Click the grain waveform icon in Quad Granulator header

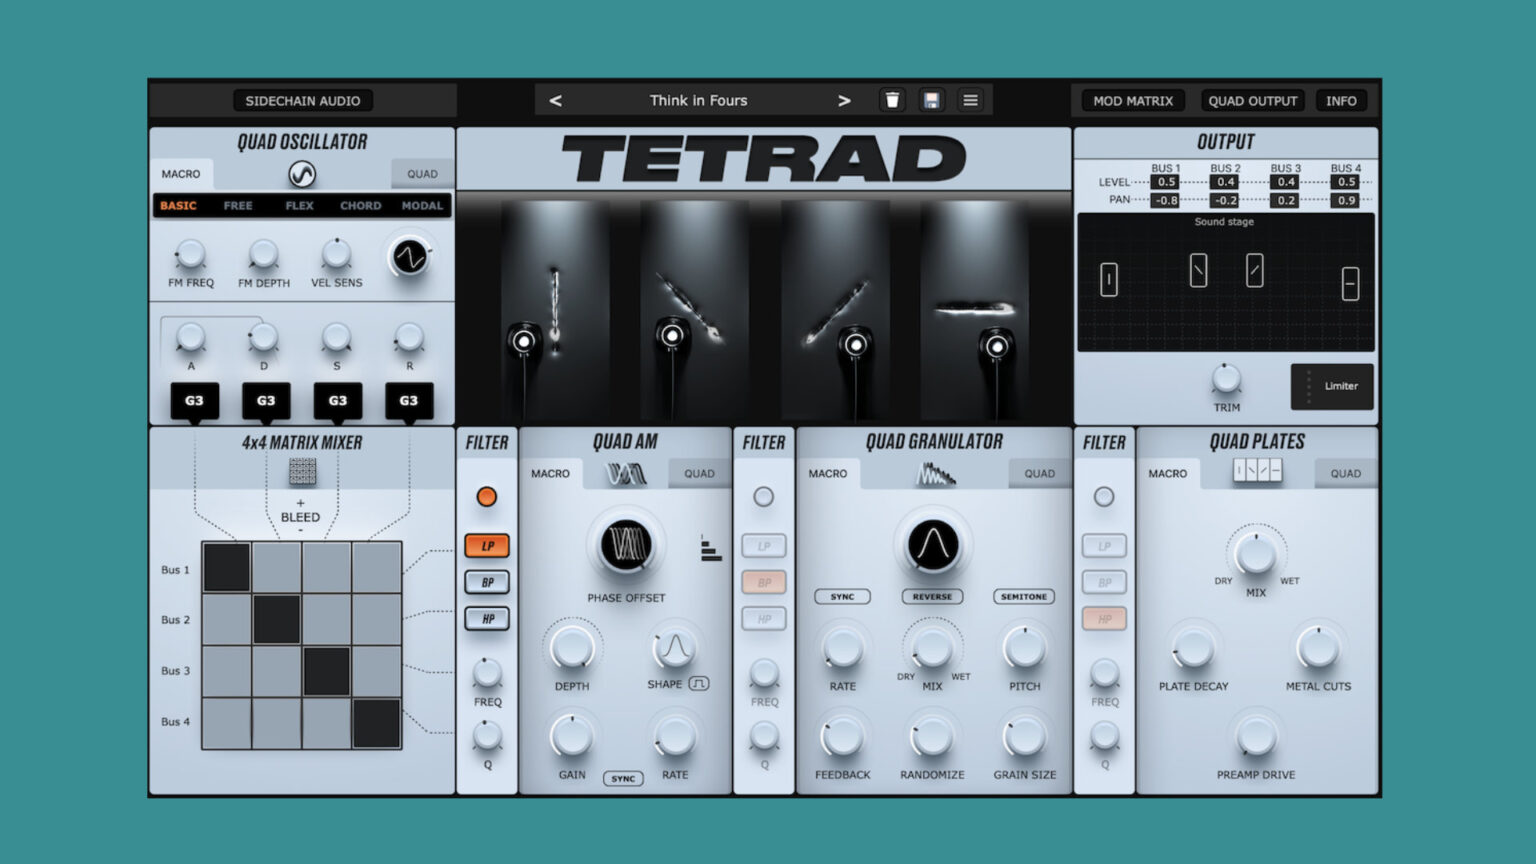coord(934,472)
